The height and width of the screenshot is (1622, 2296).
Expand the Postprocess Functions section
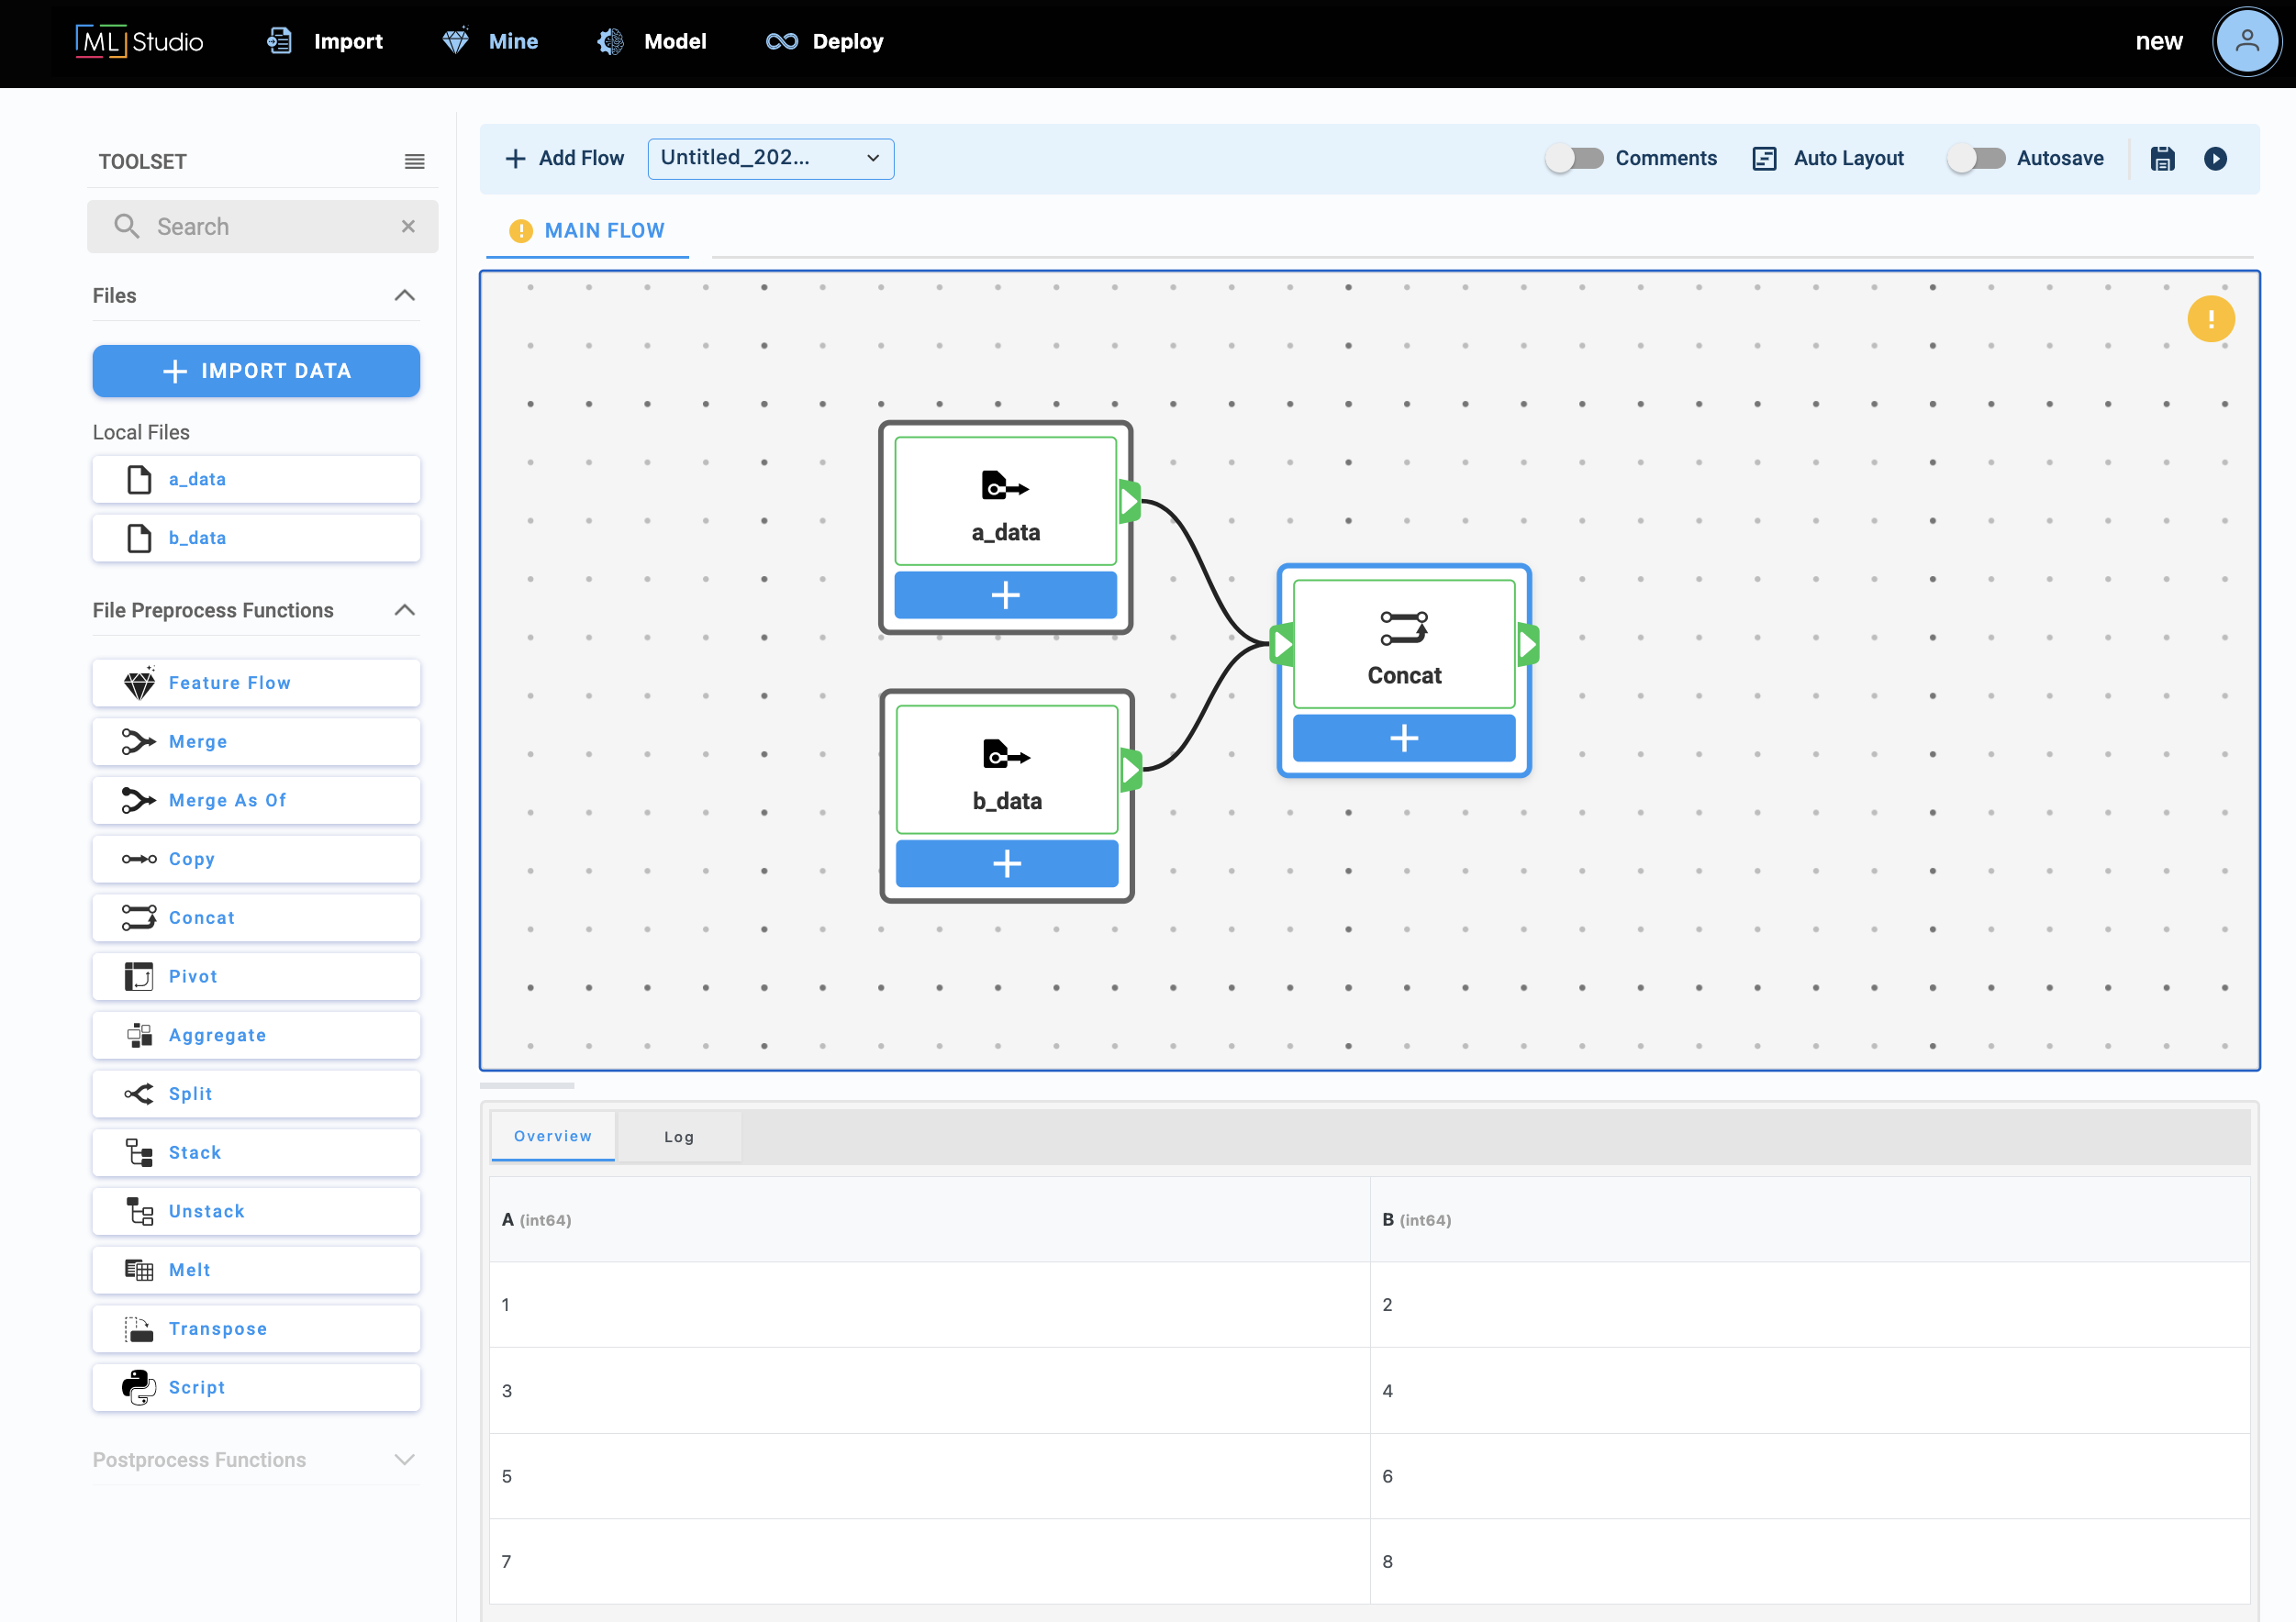point(404,1460)
